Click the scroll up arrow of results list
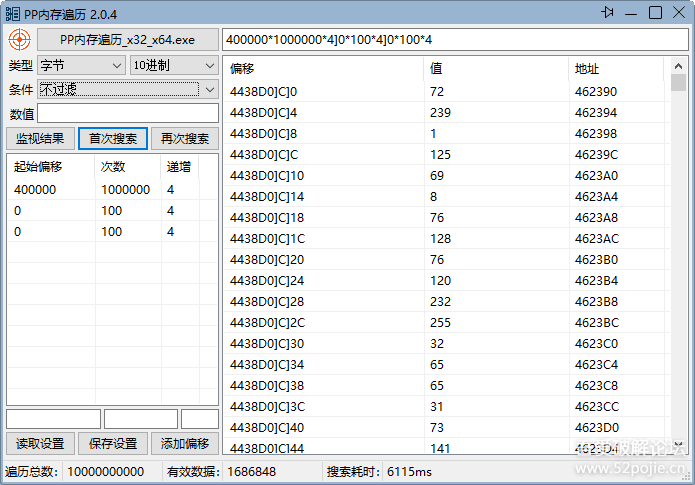The height and width of the screenshot is (485, 695). 678,66
